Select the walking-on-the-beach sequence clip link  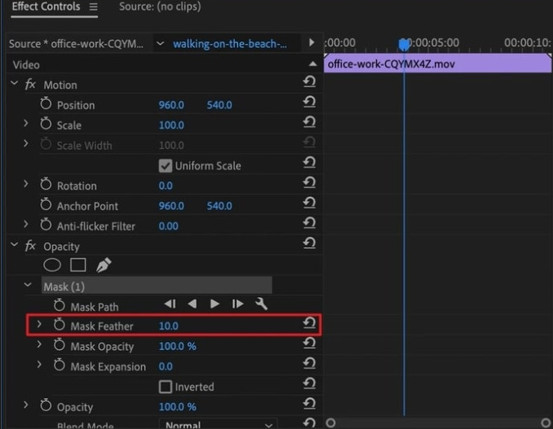(230, 44)
